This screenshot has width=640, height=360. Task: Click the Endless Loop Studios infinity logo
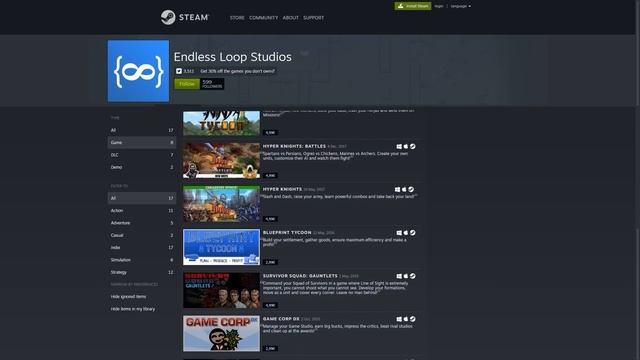138,71
